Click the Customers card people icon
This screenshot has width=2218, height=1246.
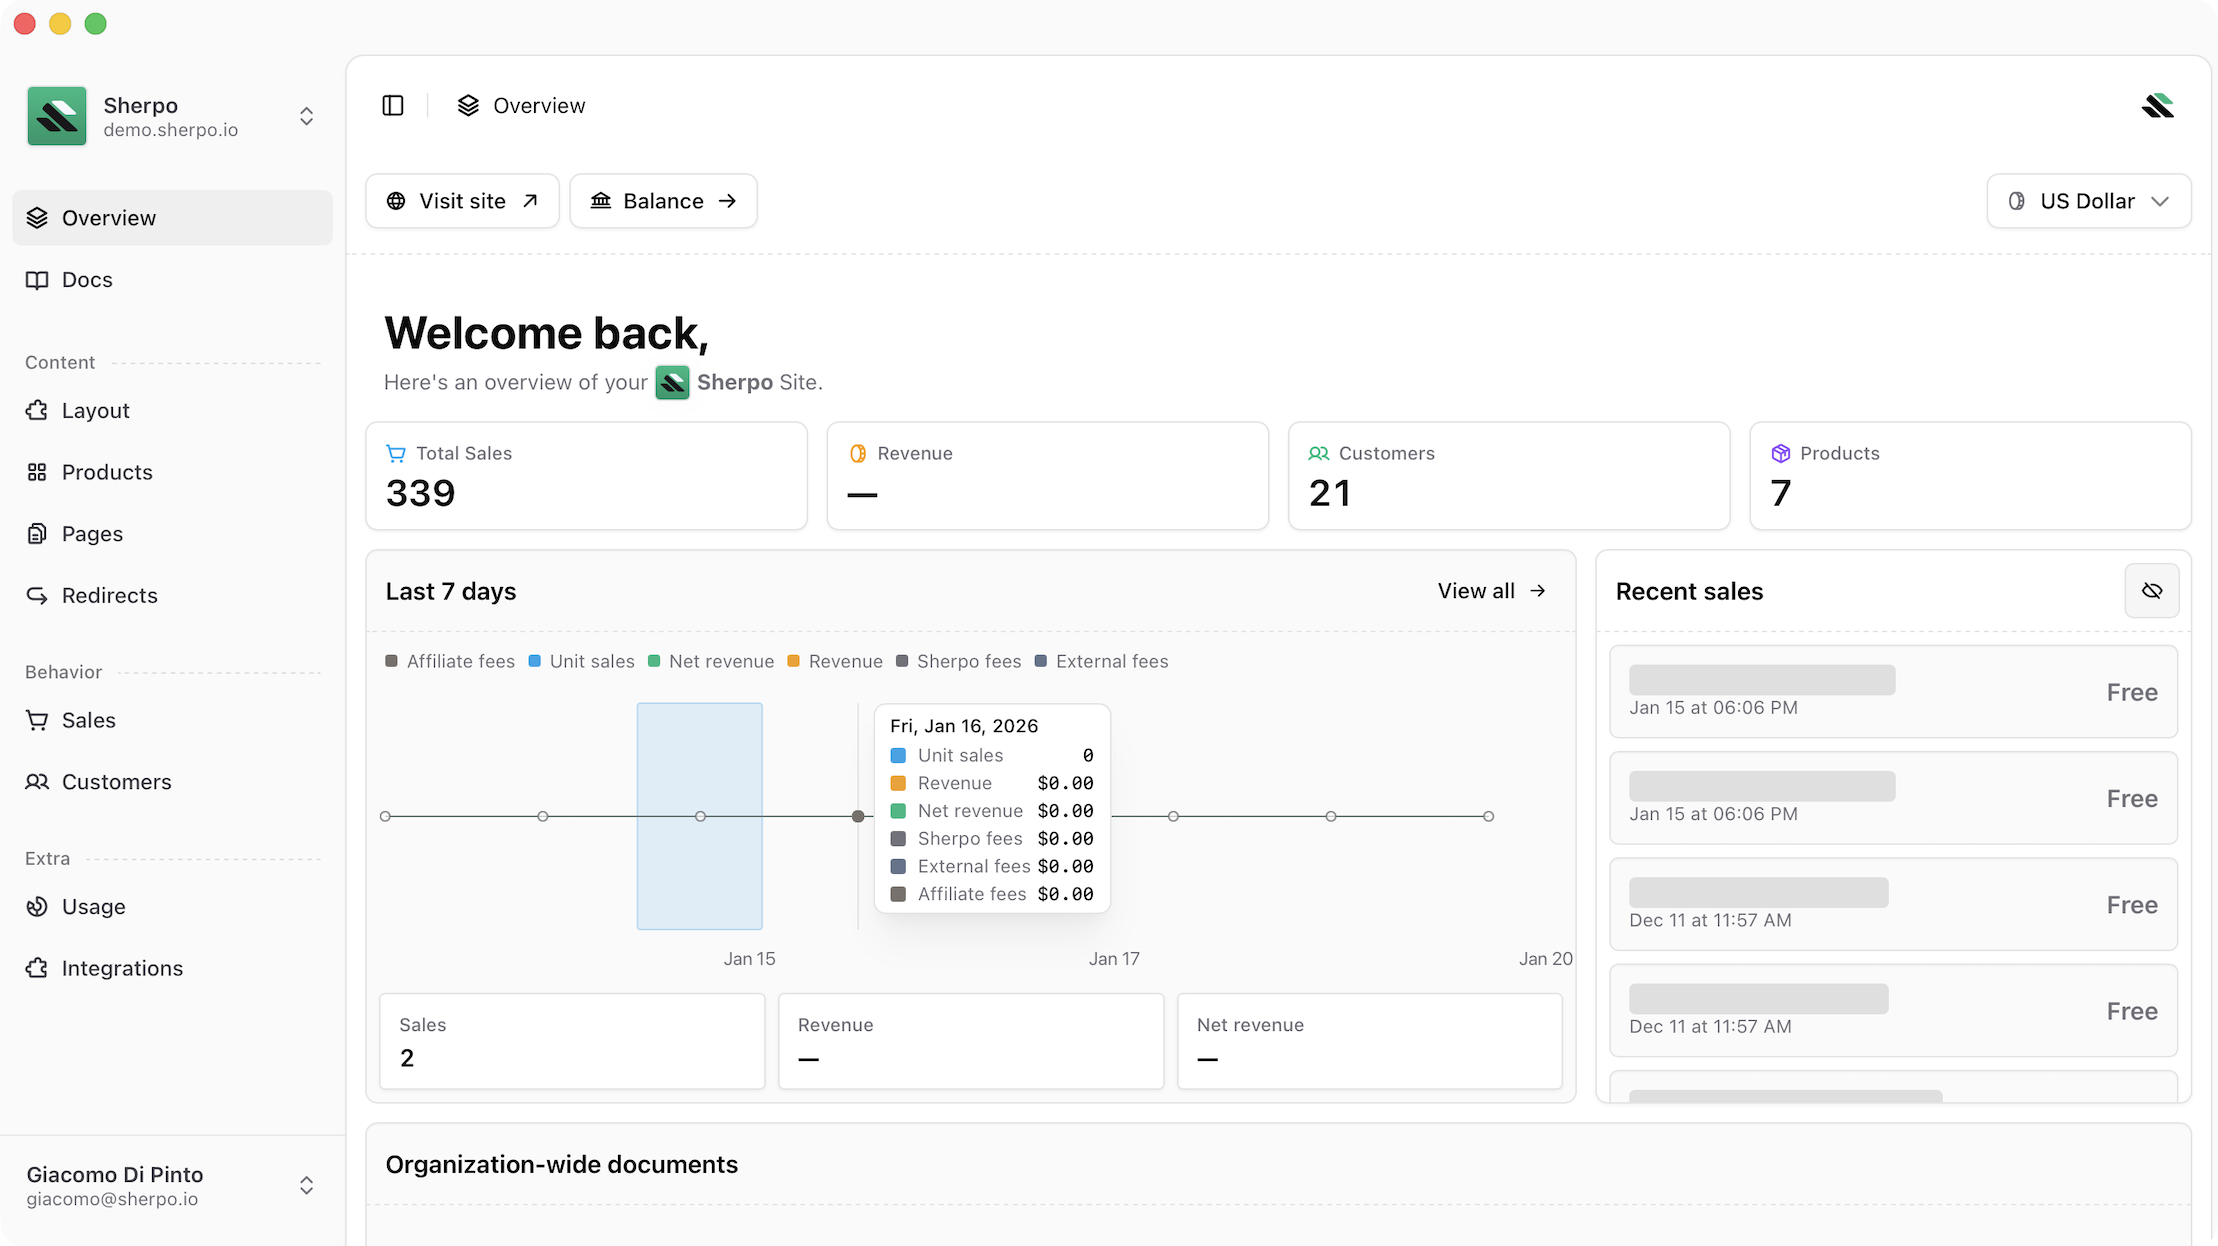(x=1319, y=454)
